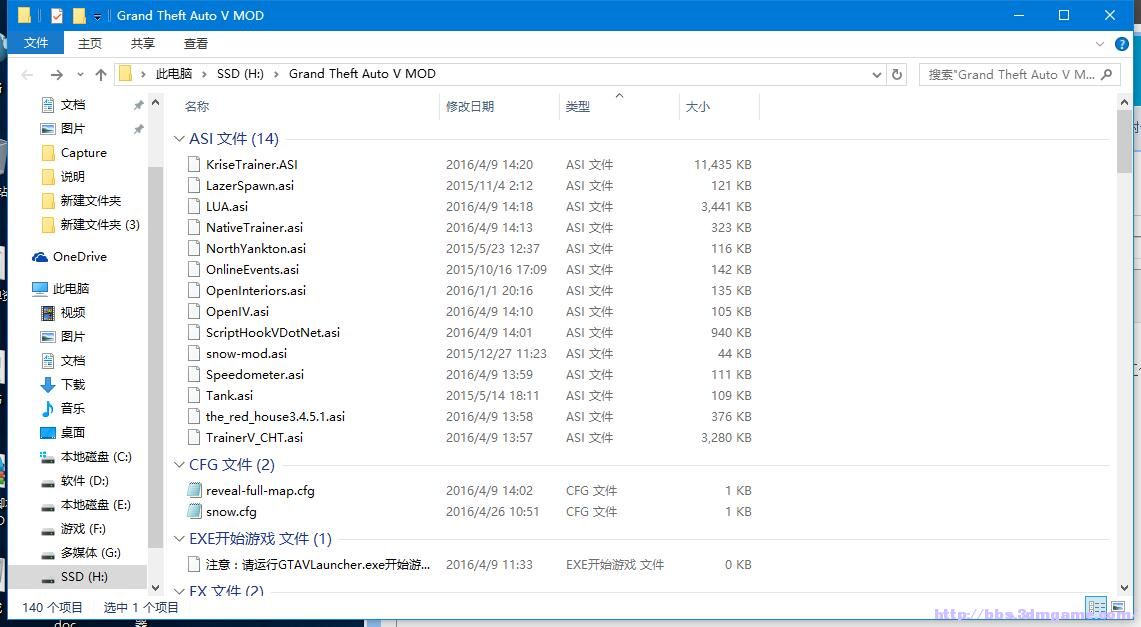Click the properties icon in quick access toolbar
This screenshot has width=1141, height=627.
tap(56, 16)
